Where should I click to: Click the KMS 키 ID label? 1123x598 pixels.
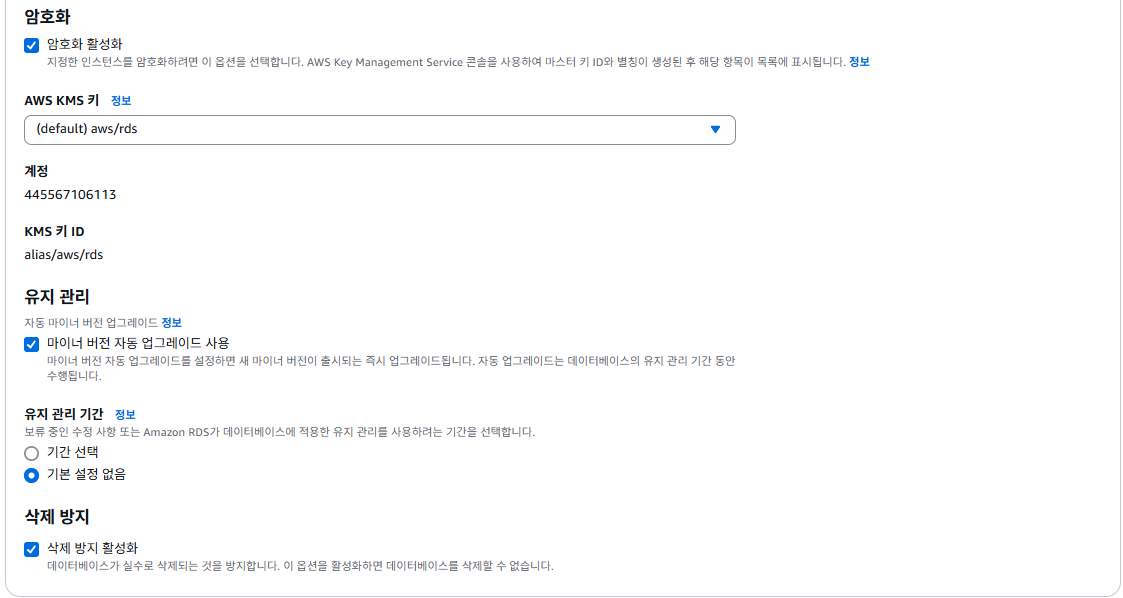[x=54, y=231]
